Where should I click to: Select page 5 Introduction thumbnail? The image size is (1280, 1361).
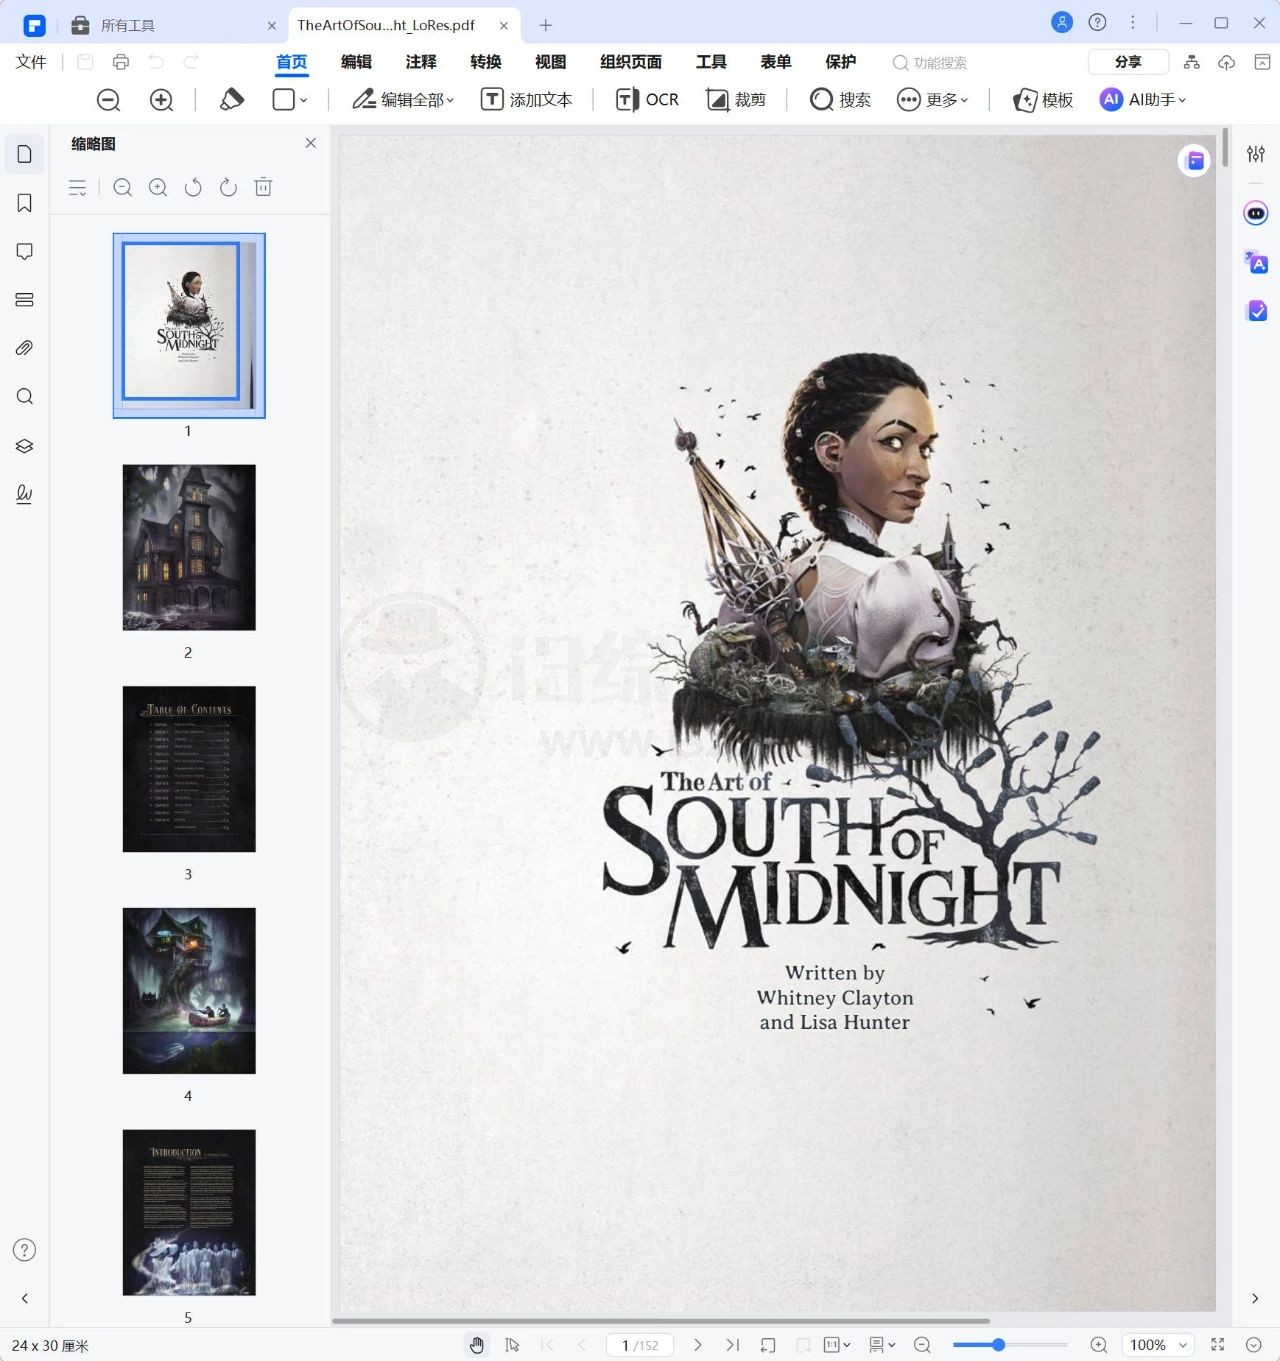[189, 1213]
